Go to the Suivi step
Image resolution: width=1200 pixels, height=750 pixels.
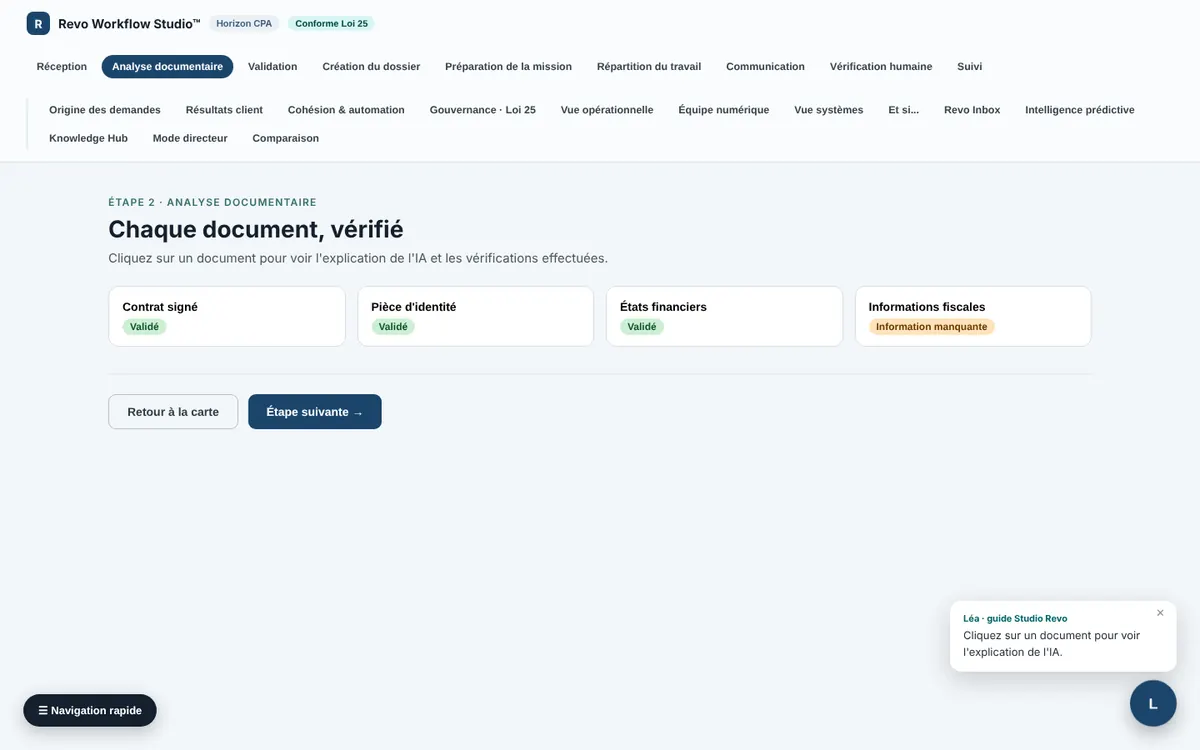click(x=969, y=67)
